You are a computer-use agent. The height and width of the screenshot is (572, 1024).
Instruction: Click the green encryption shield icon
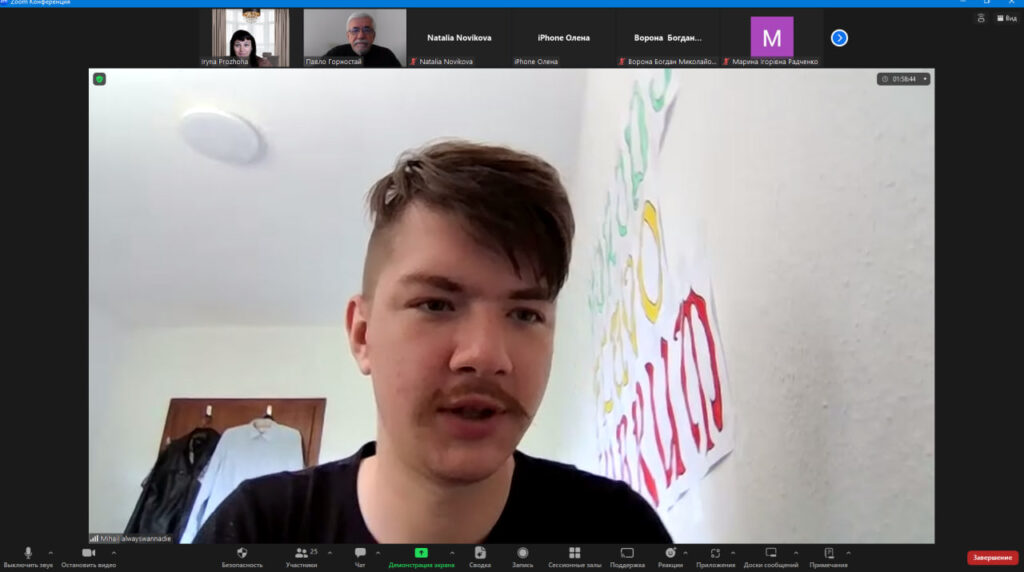click(x=100, y=79)
